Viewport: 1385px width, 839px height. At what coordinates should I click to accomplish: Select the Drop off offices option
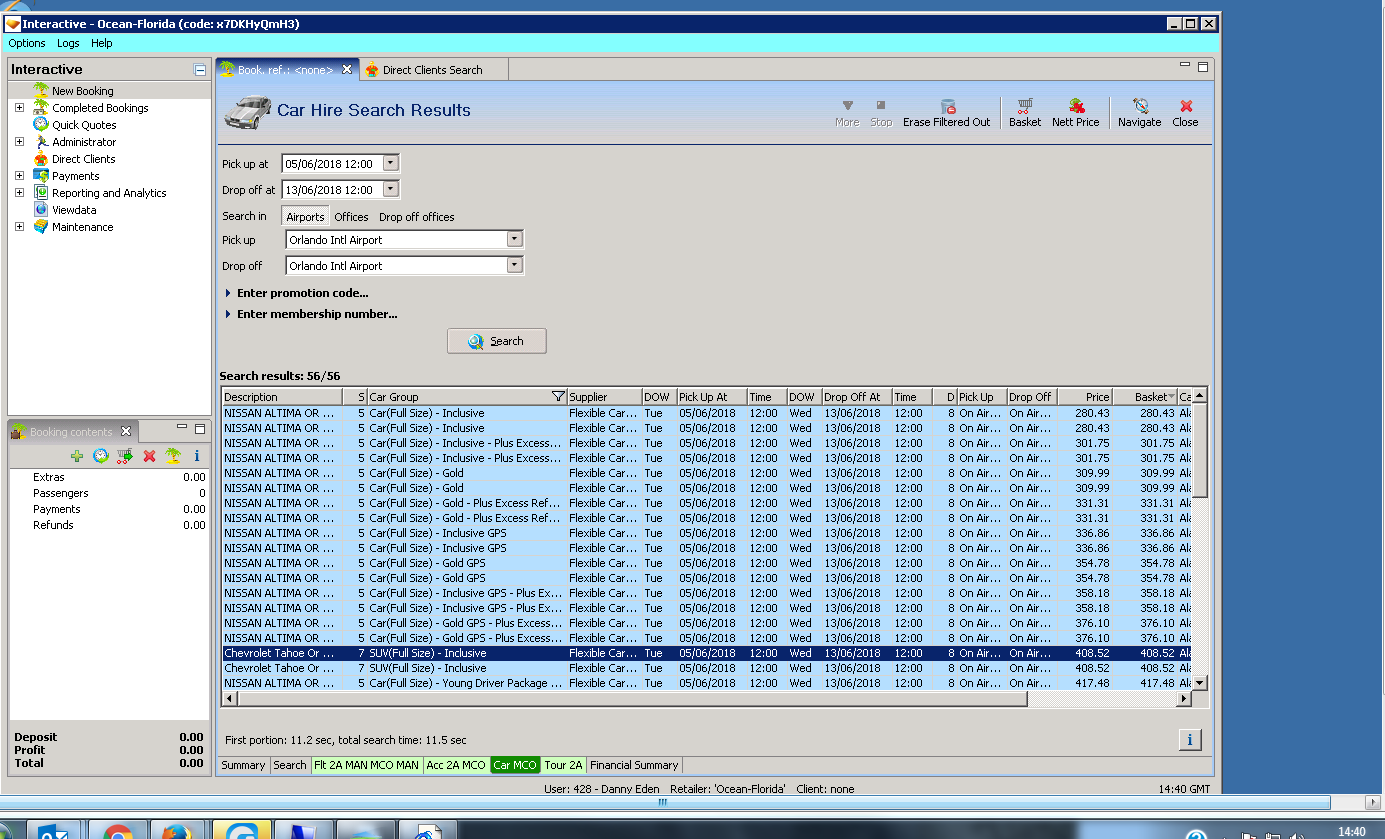(416, 217)
